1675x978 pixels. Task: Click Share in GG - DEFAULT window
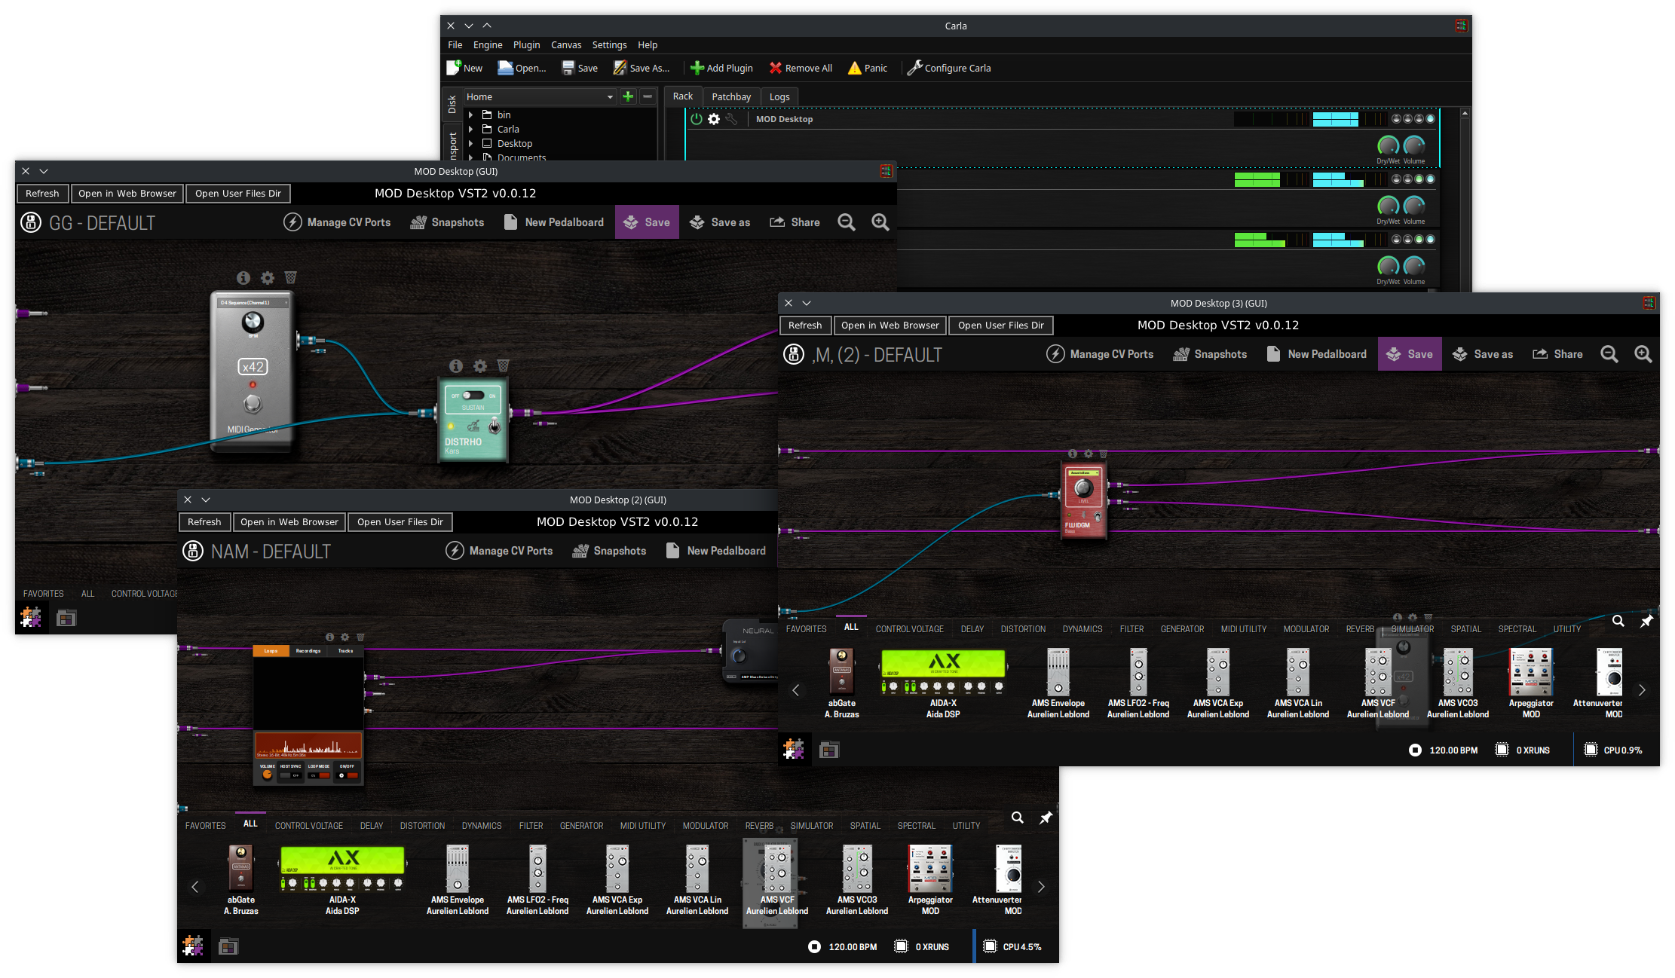pos(795,222)
